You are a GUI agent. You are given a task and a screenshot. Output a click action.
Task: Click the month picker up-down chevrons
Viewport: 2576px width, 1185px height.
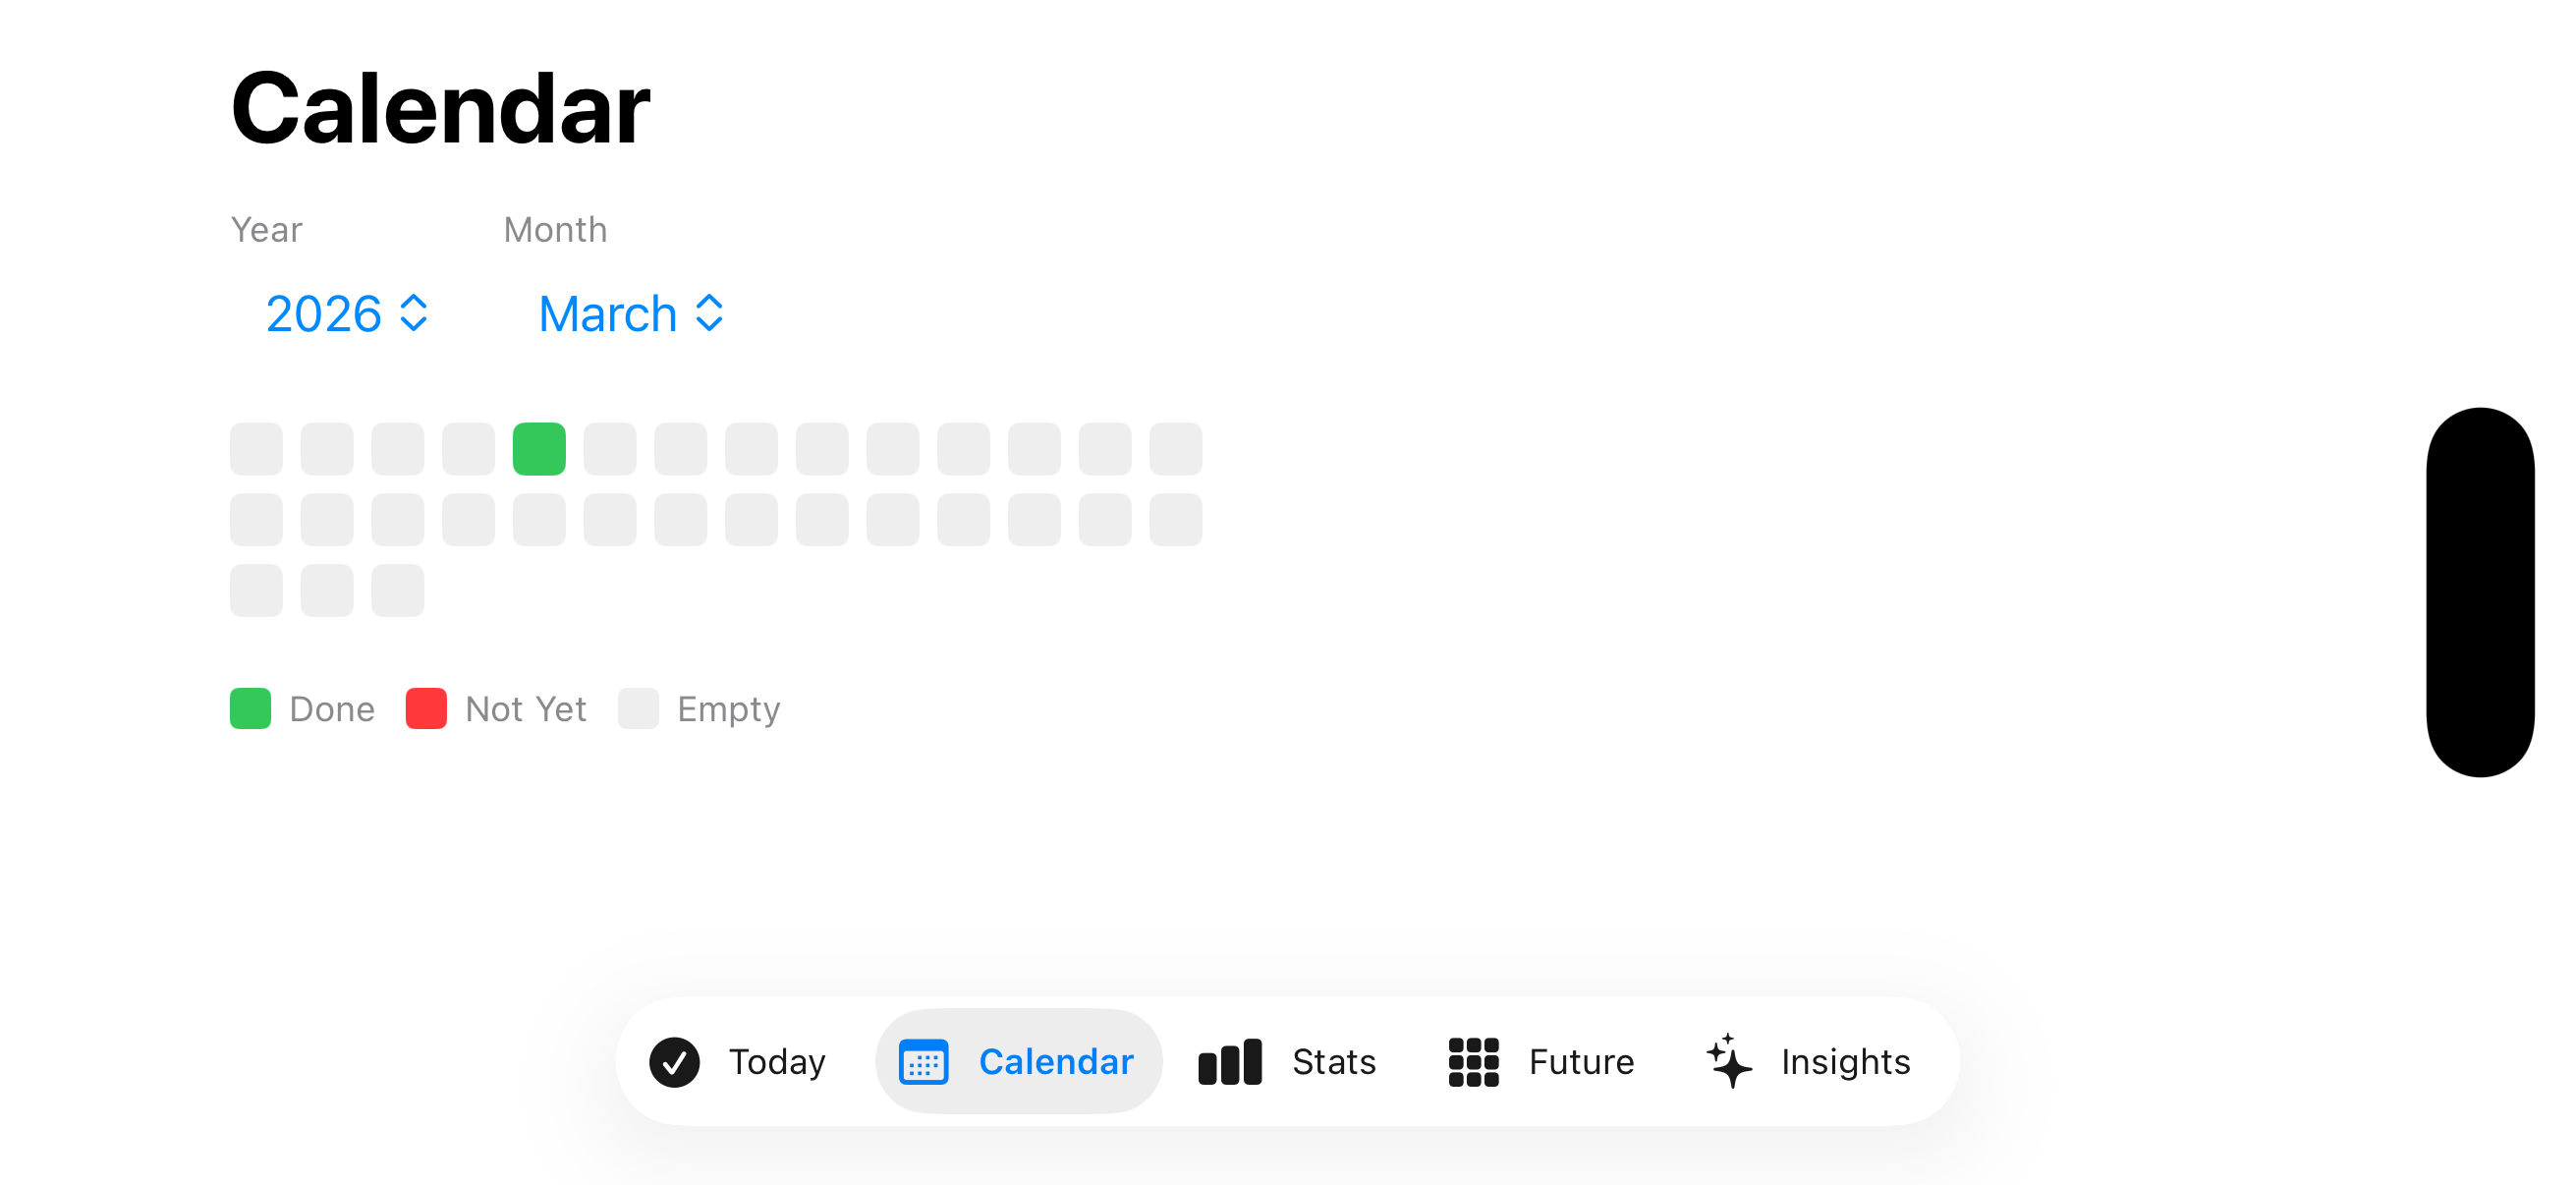(x=709, y=313)
